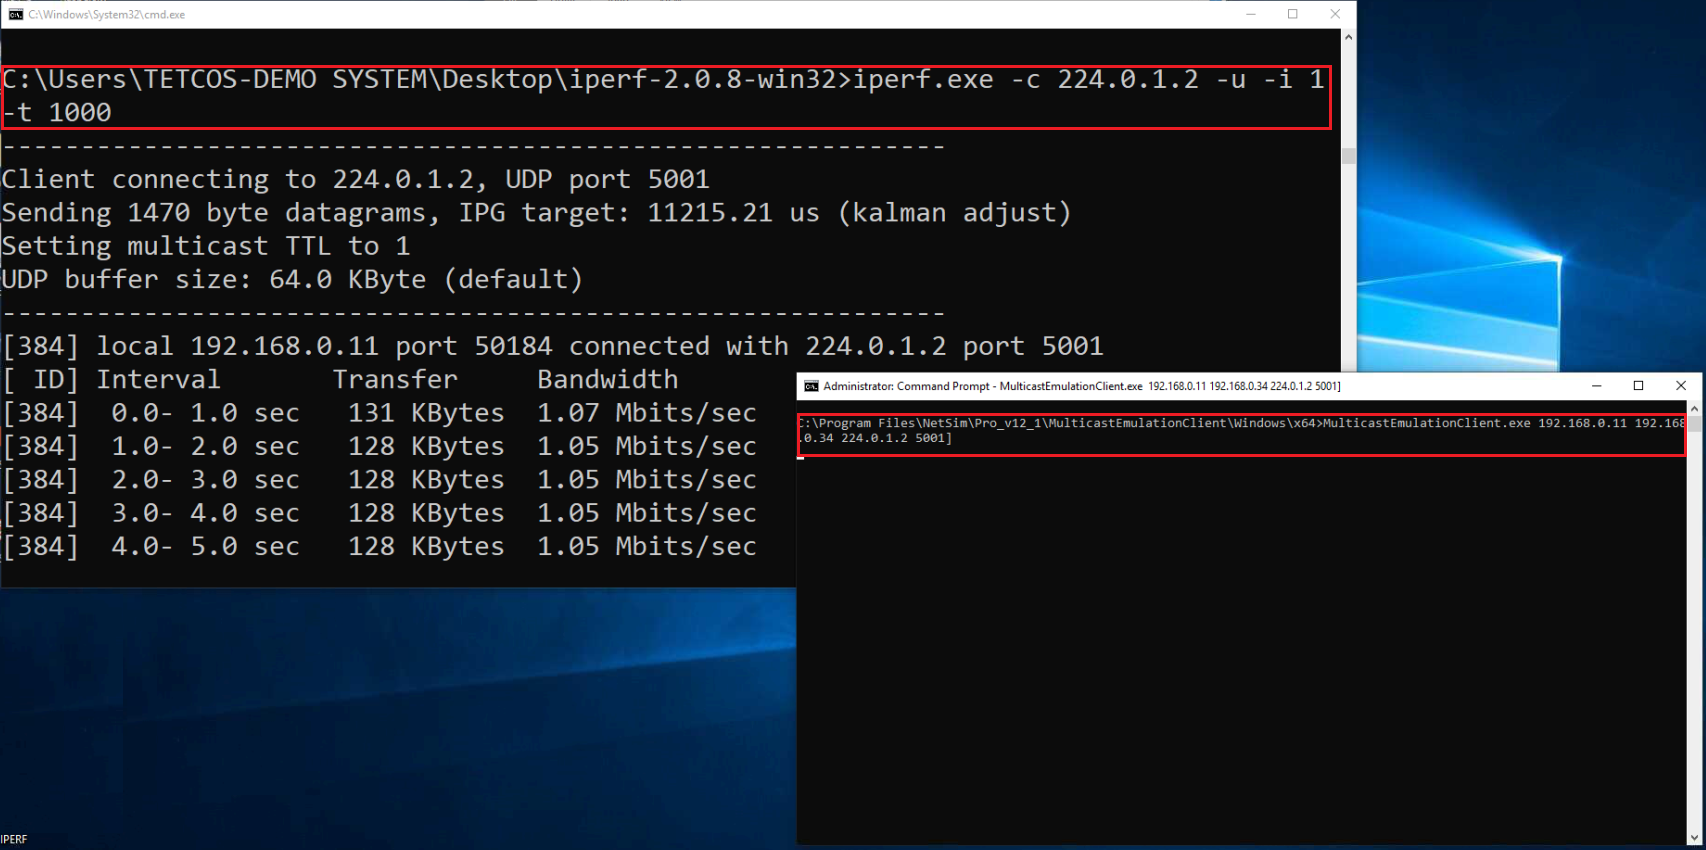Close the MulticastEmulationClient command prompt
1706x850 pixels.
1681,386
